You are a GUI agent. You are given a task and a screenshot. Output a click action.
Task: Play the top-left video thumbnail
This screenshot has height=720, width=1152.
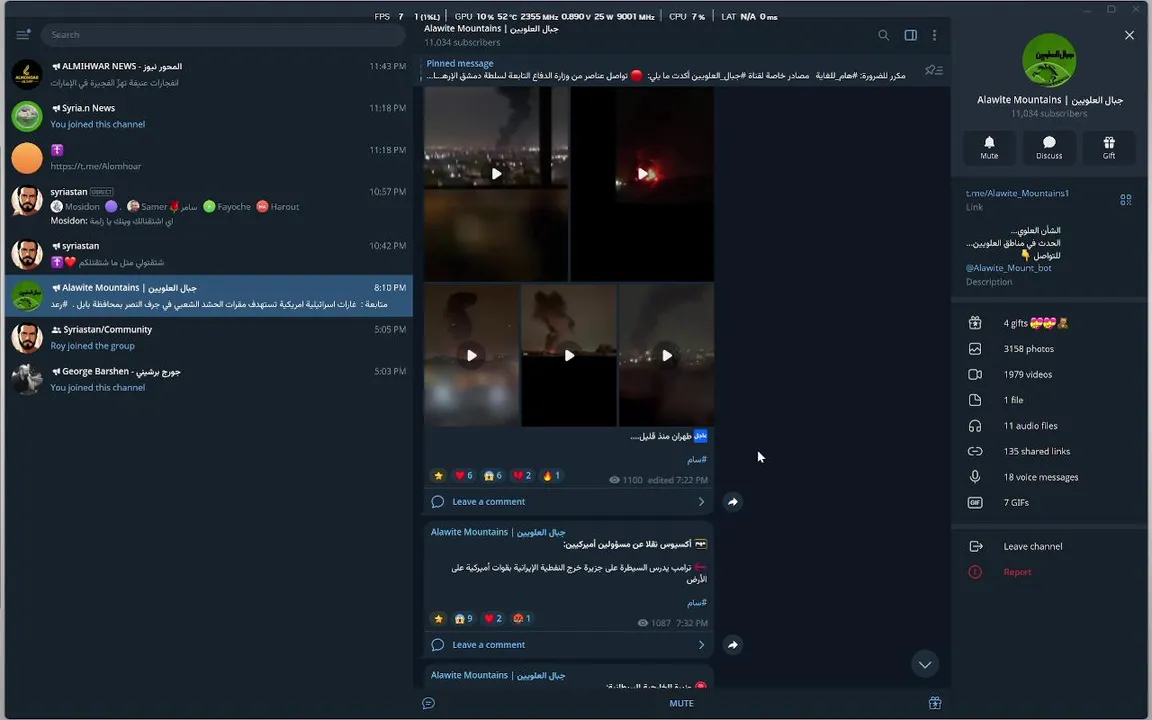497,174
